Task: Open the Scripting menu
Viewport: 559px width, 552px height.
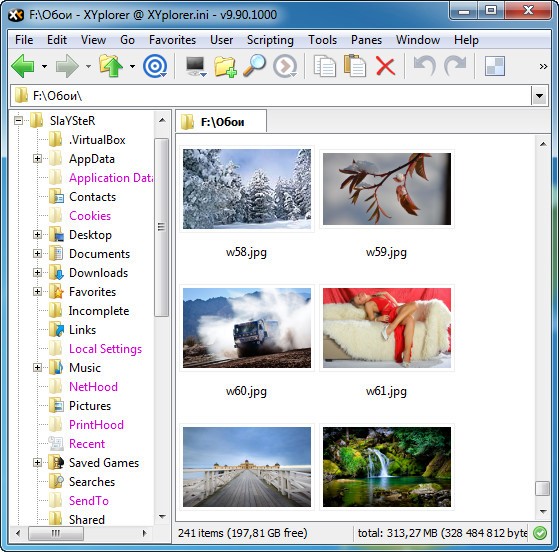Action: [x=270, y=40]
